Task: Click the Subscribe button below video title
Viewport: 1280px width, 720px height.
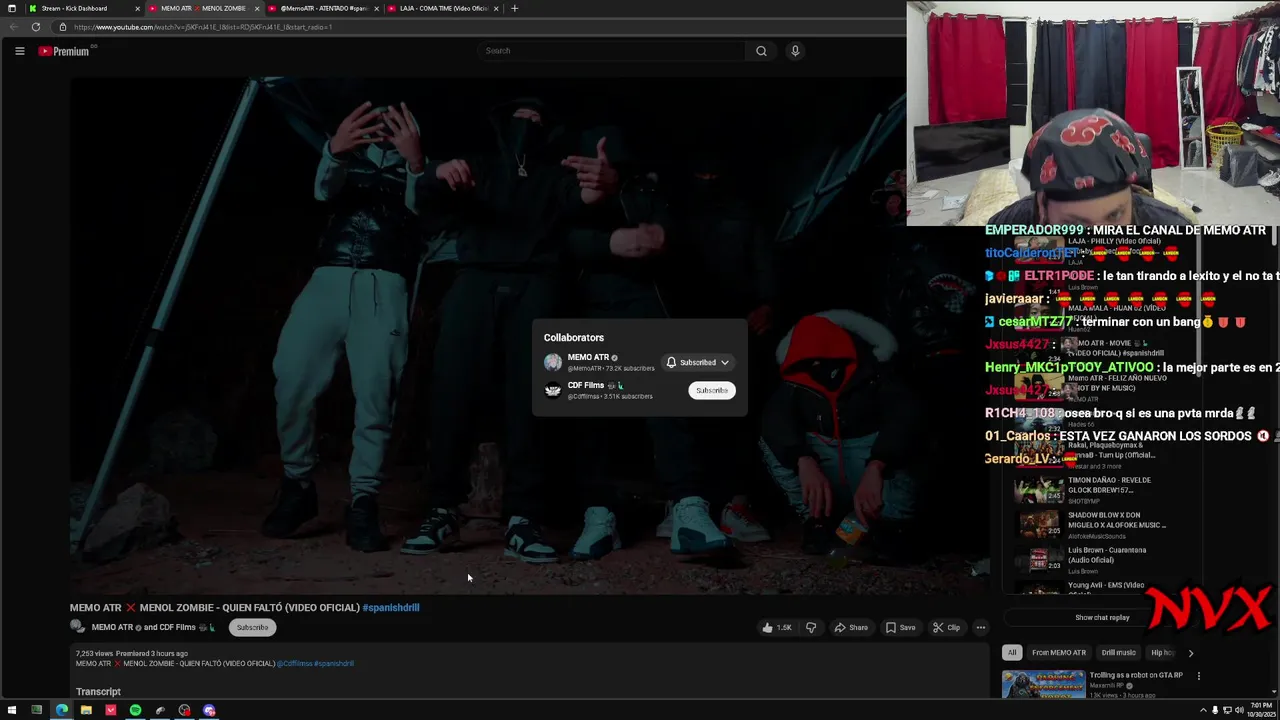Action: (252, 627)
